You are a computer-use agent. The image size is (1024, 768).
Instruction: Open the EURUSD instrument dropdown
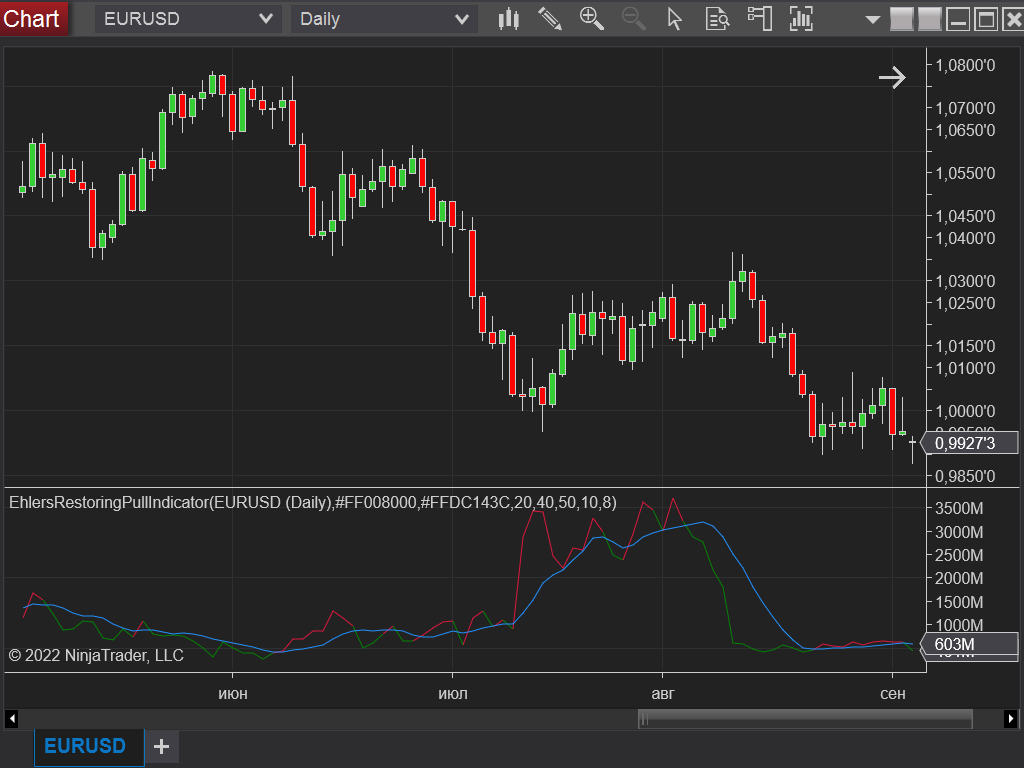coord(188,18)
